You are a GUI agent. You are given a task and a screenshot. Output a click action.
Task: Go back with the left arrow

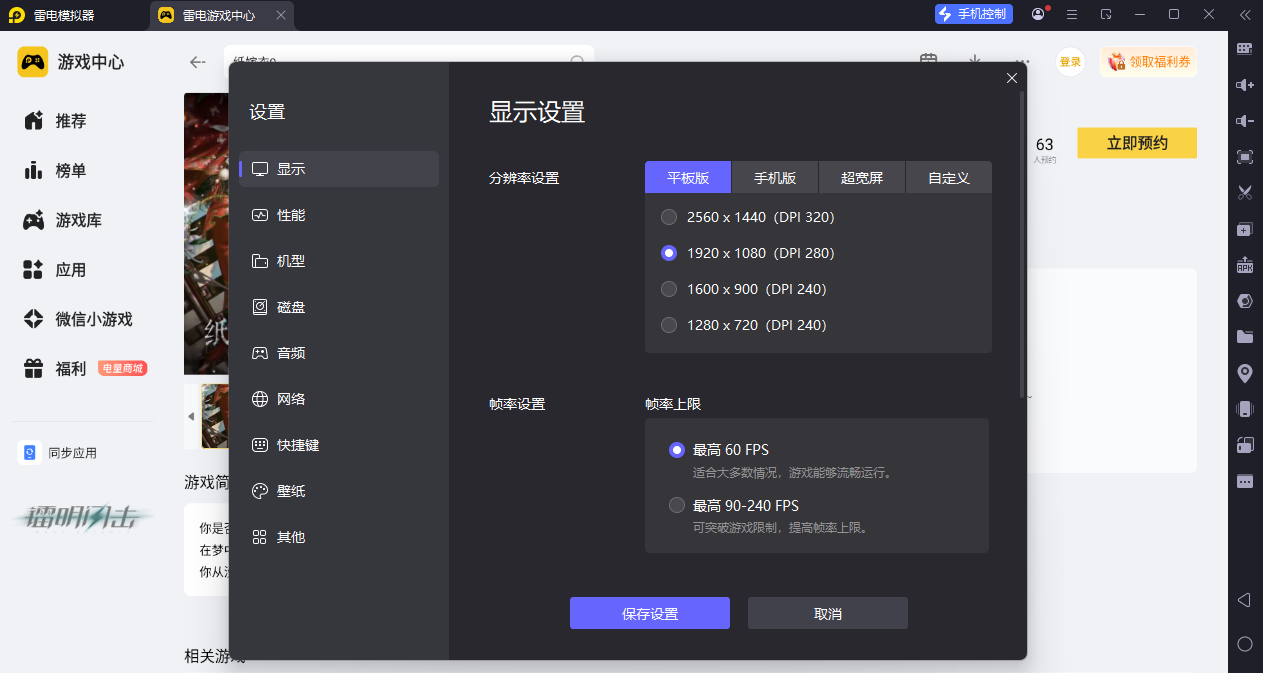point(197,62)
